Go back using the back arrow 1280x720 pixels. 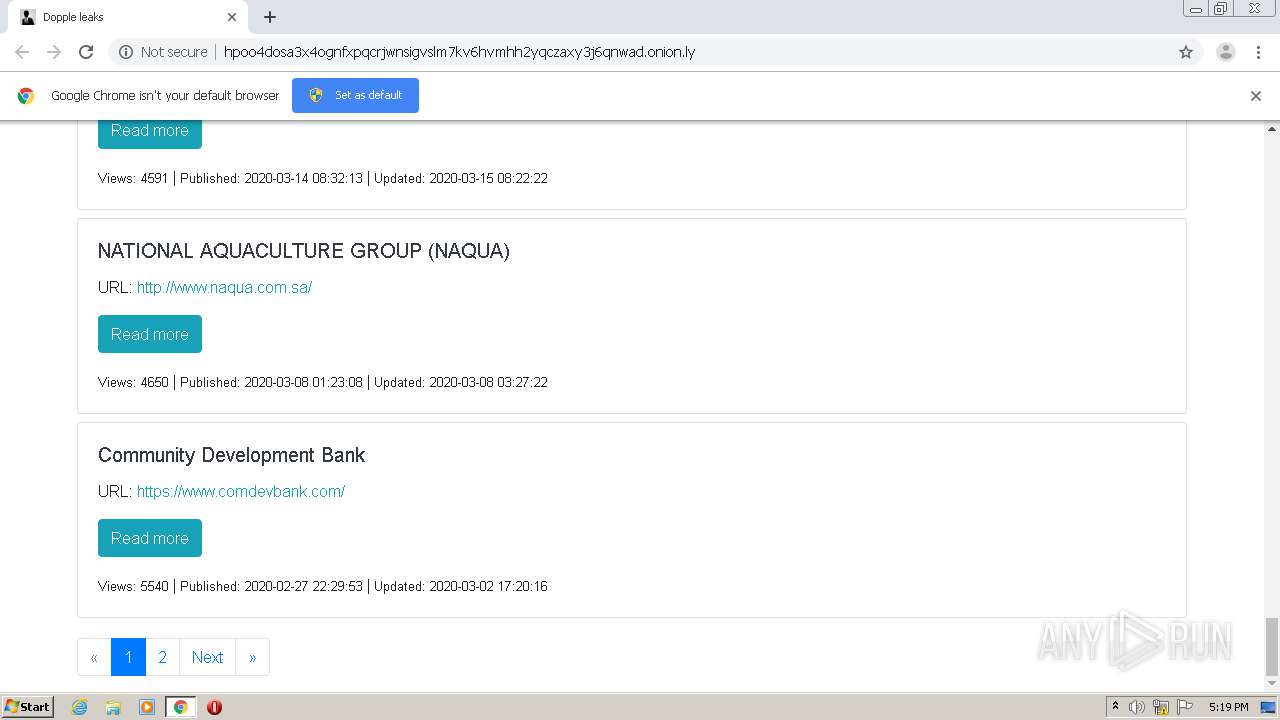22,52
